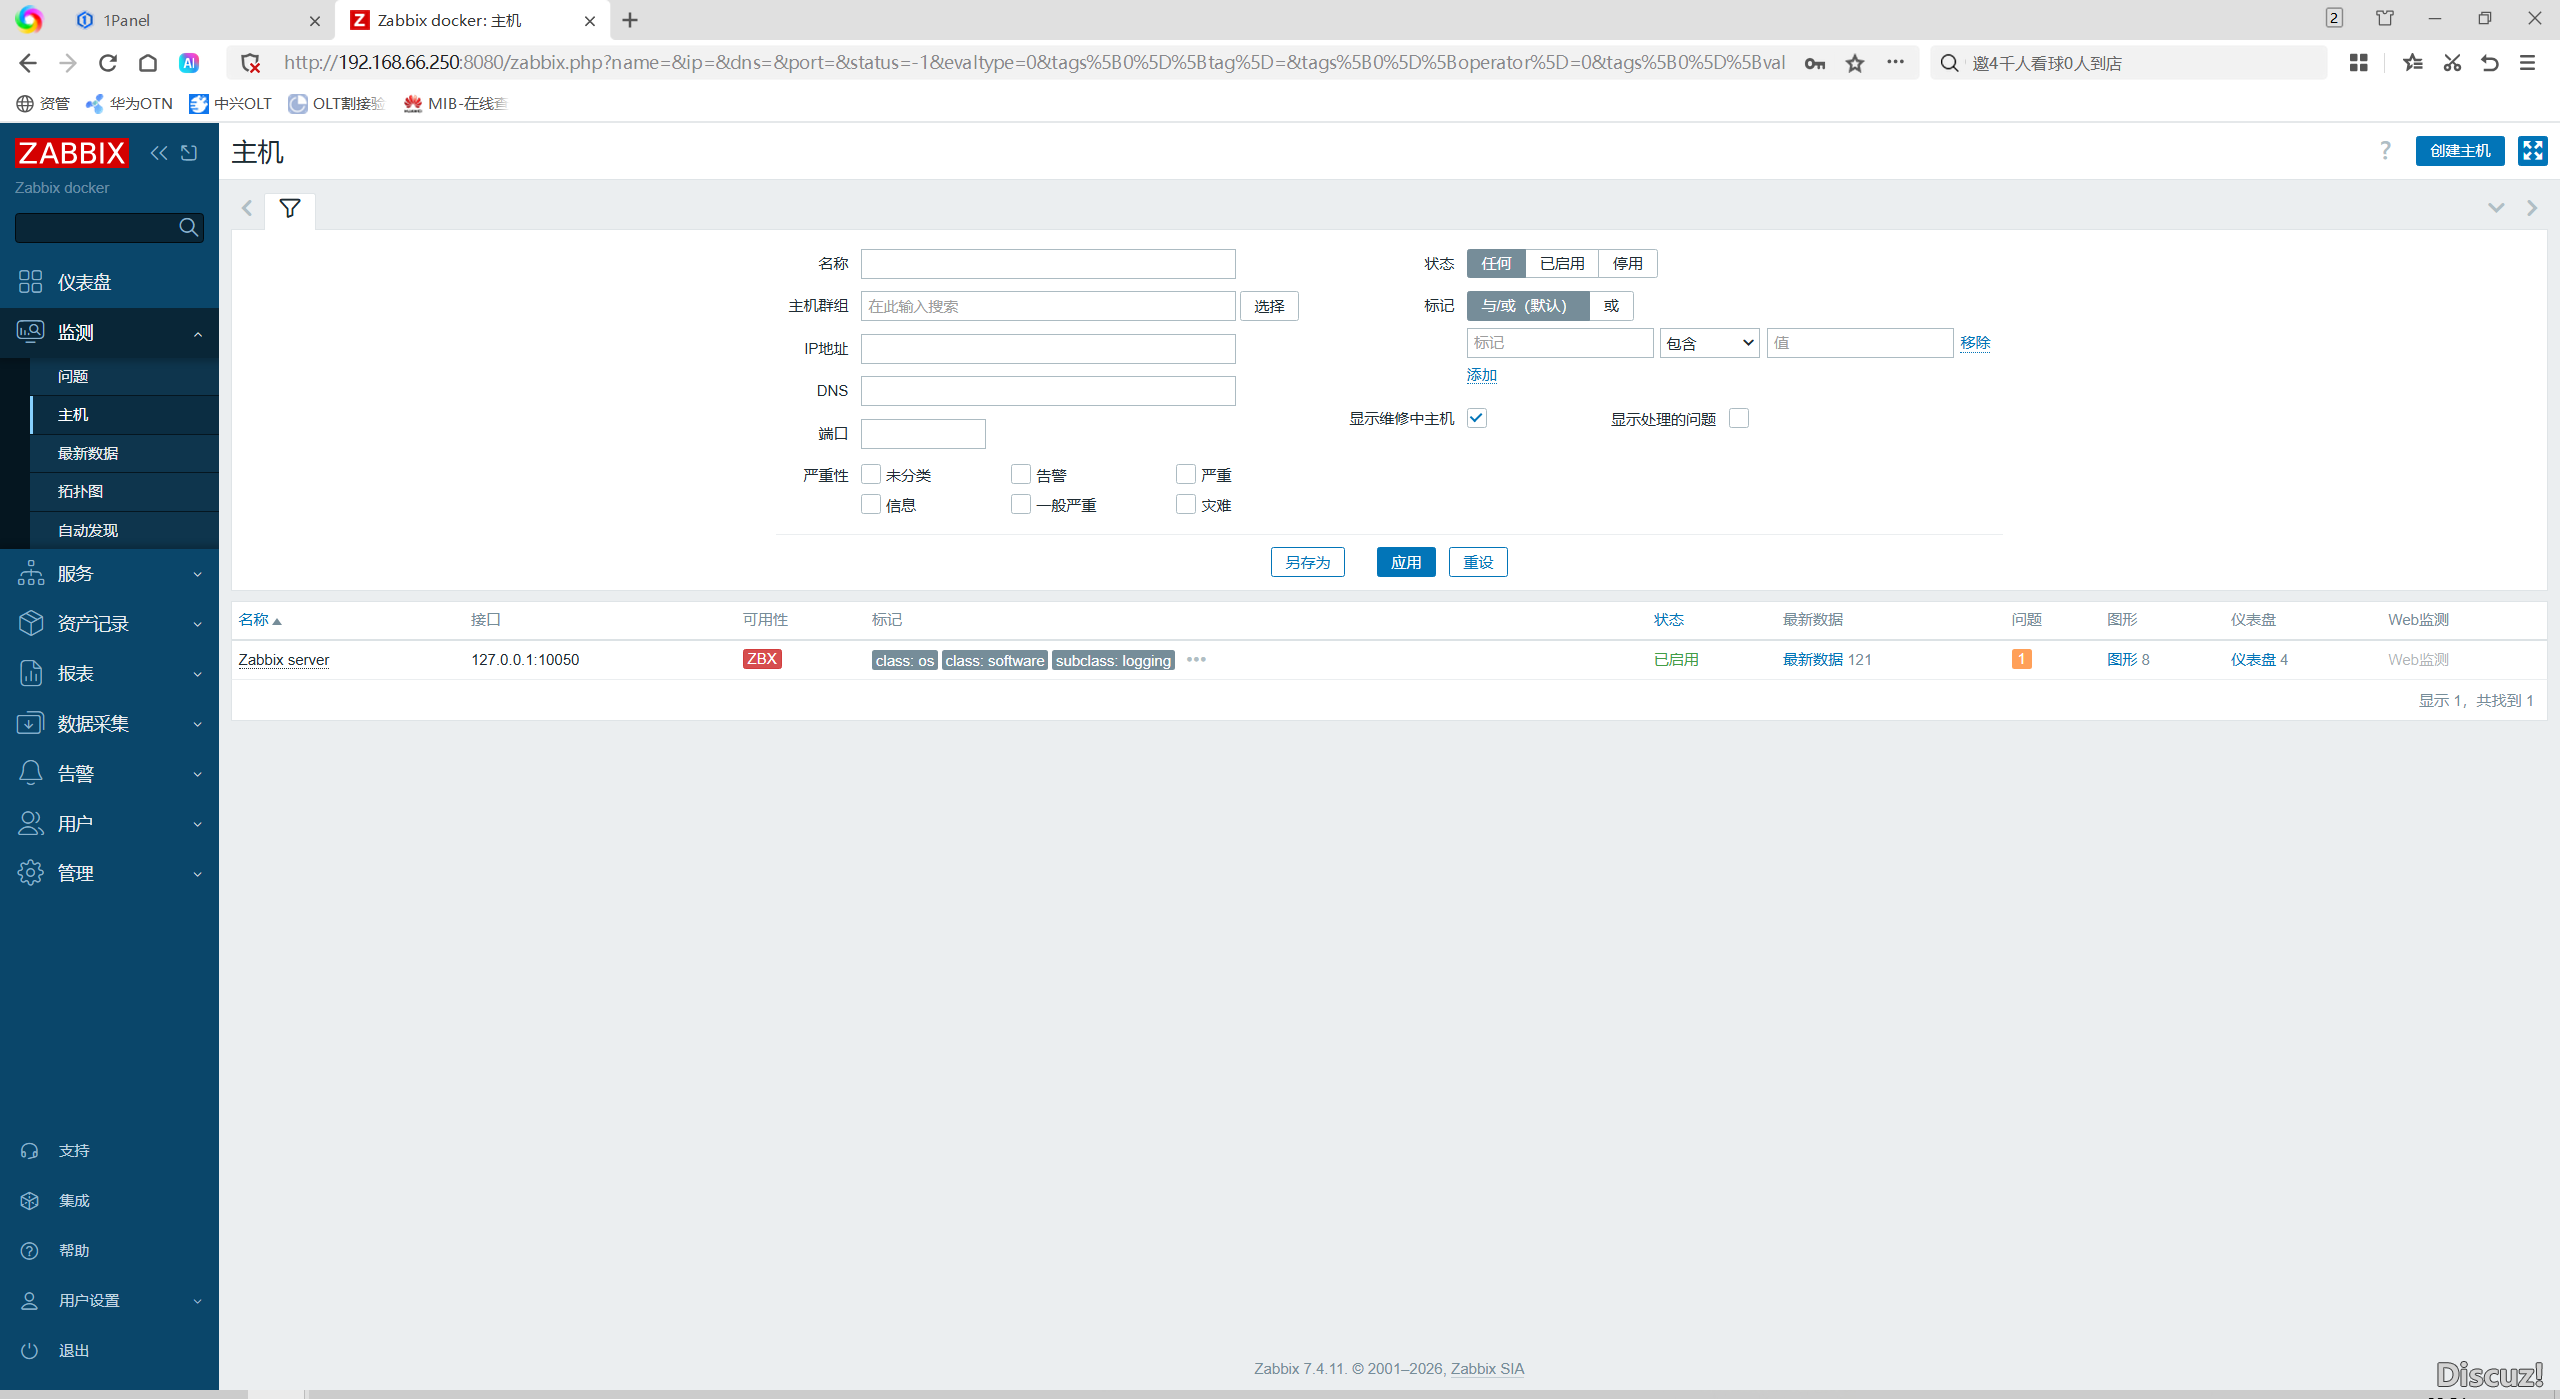Tick the 严重 severity checkbox
Screen dimensions: 2560x1399
click(1186, 474)
